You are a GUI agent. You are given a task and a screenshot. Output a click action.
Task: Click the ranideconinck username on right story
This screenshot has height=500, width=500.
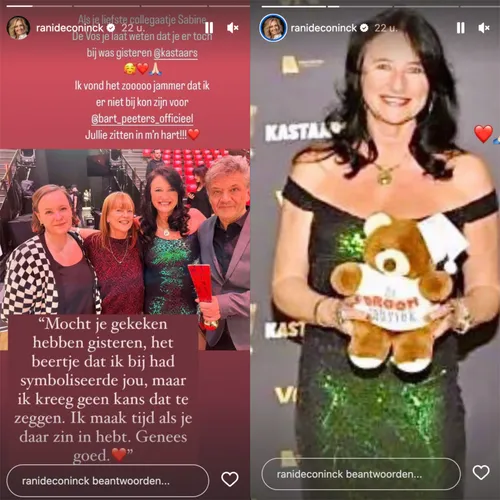[324, 28]
